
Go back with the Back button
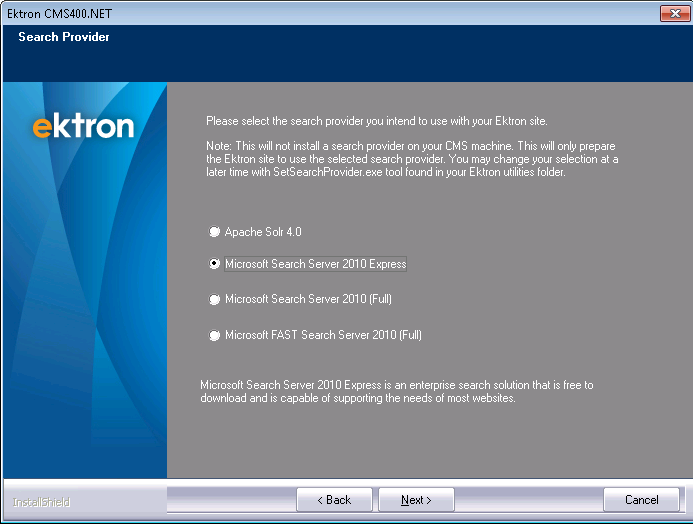click(x=334, y=500)
